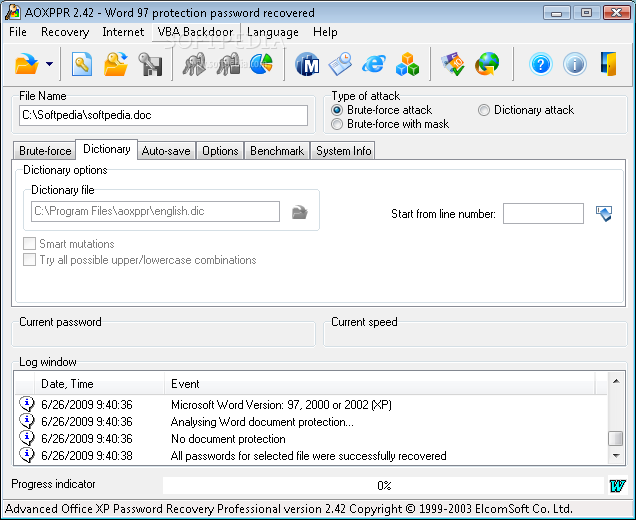
Task: Select Dictionary attack radio button
Action: point(483,110)
